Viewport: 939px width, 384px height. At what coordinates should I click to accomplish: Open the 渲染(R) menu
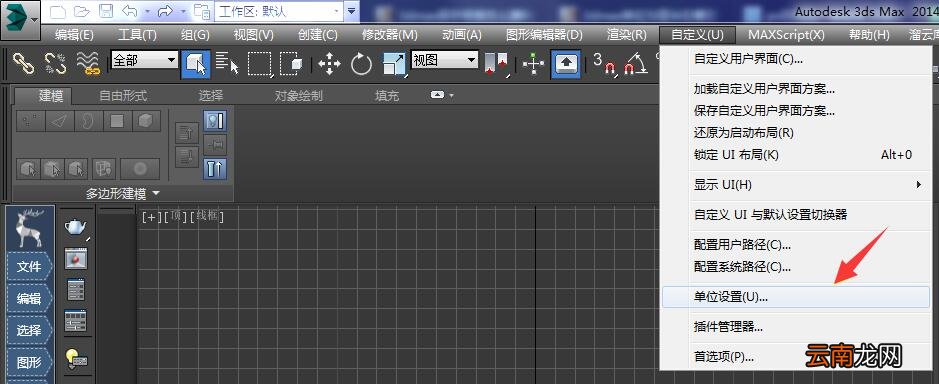click(626, 35)
